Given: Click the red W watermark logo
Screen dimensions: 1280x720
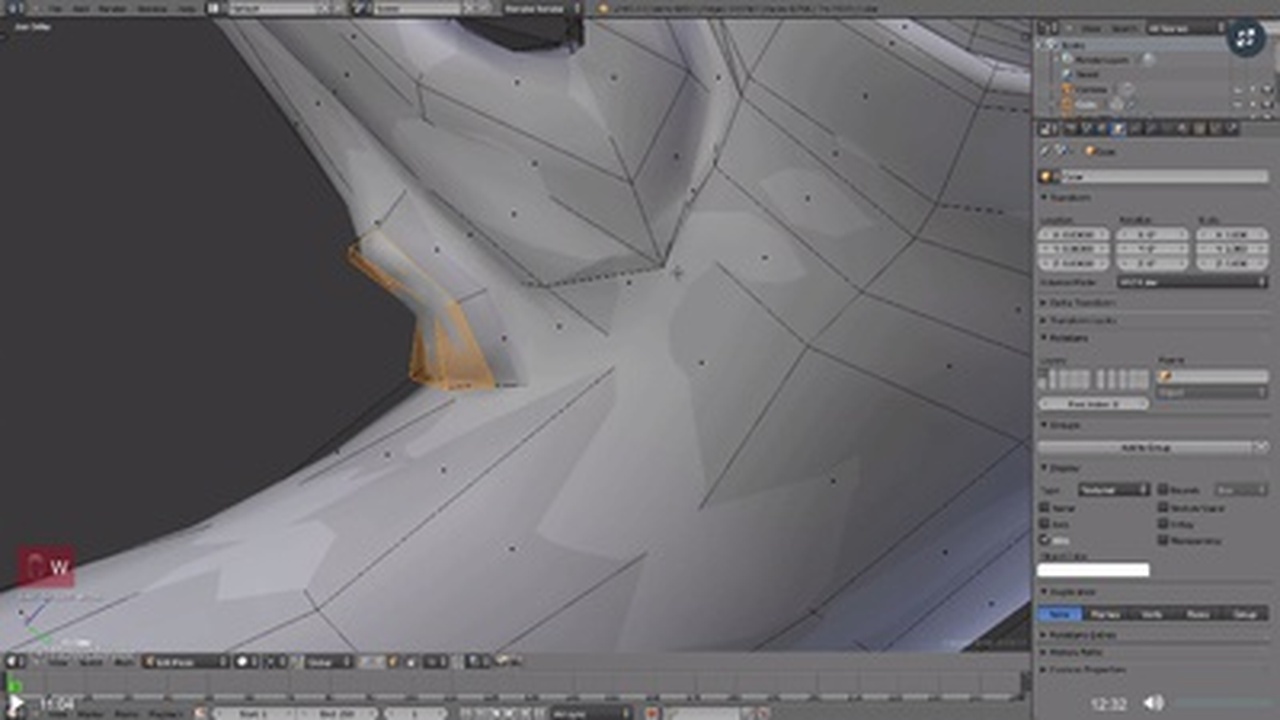Looking at the screenshot, I should click(x=46, y=568).
